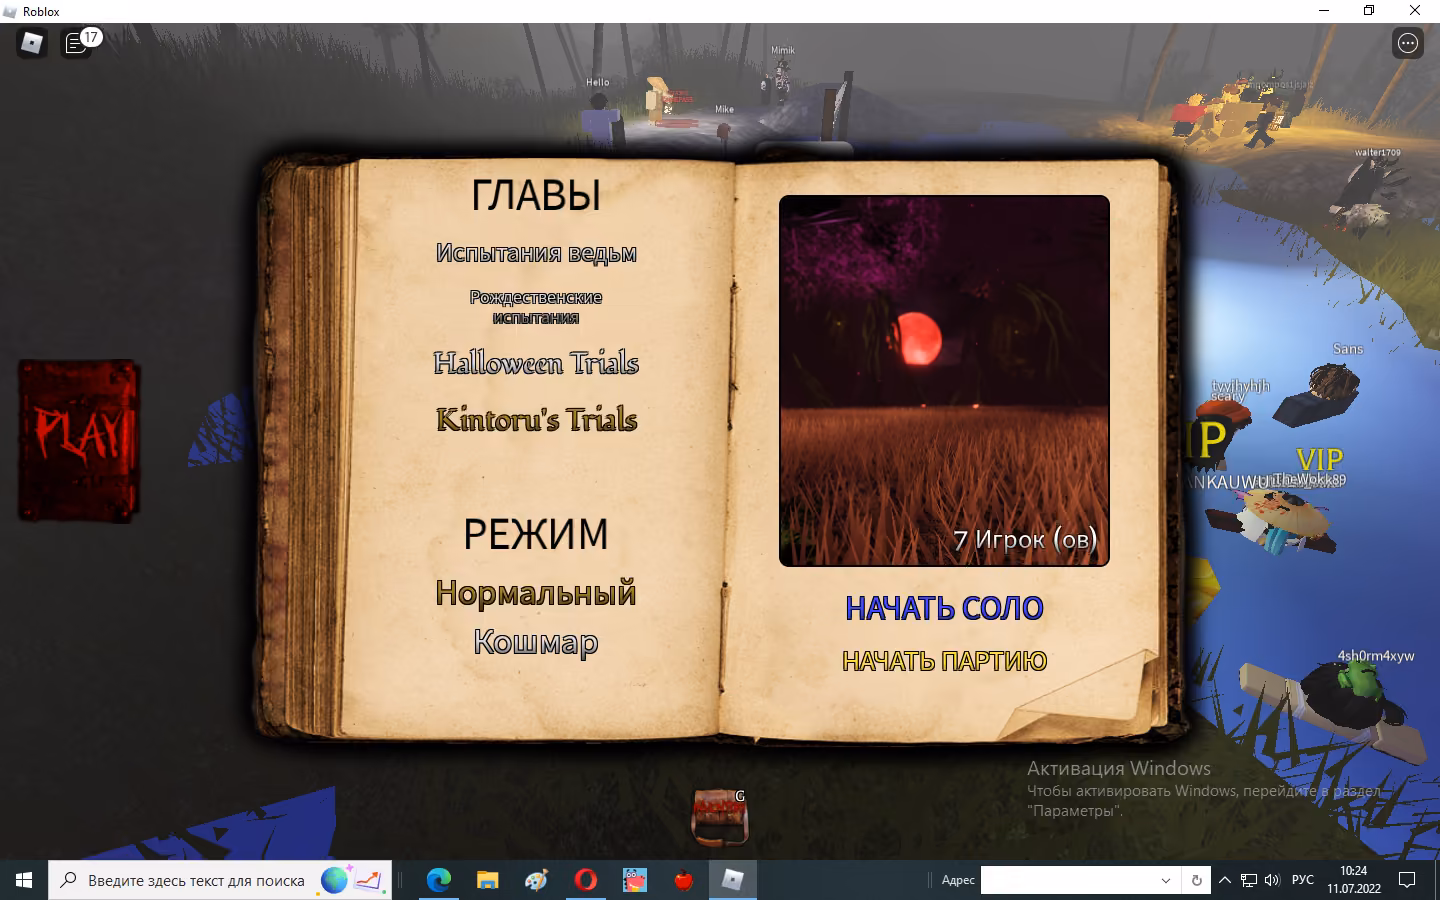Click the 7 Игрок (ов) player count

[1025, 540]
